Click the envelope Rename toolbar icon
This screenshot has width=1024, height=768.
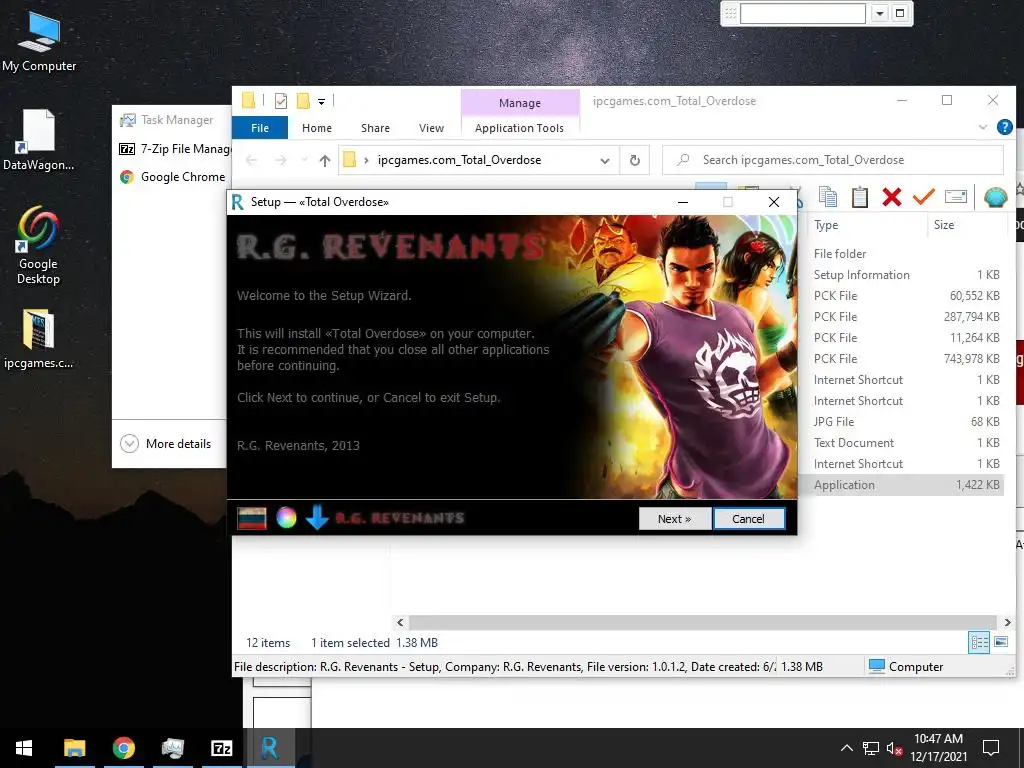click(x=955, y=196)
